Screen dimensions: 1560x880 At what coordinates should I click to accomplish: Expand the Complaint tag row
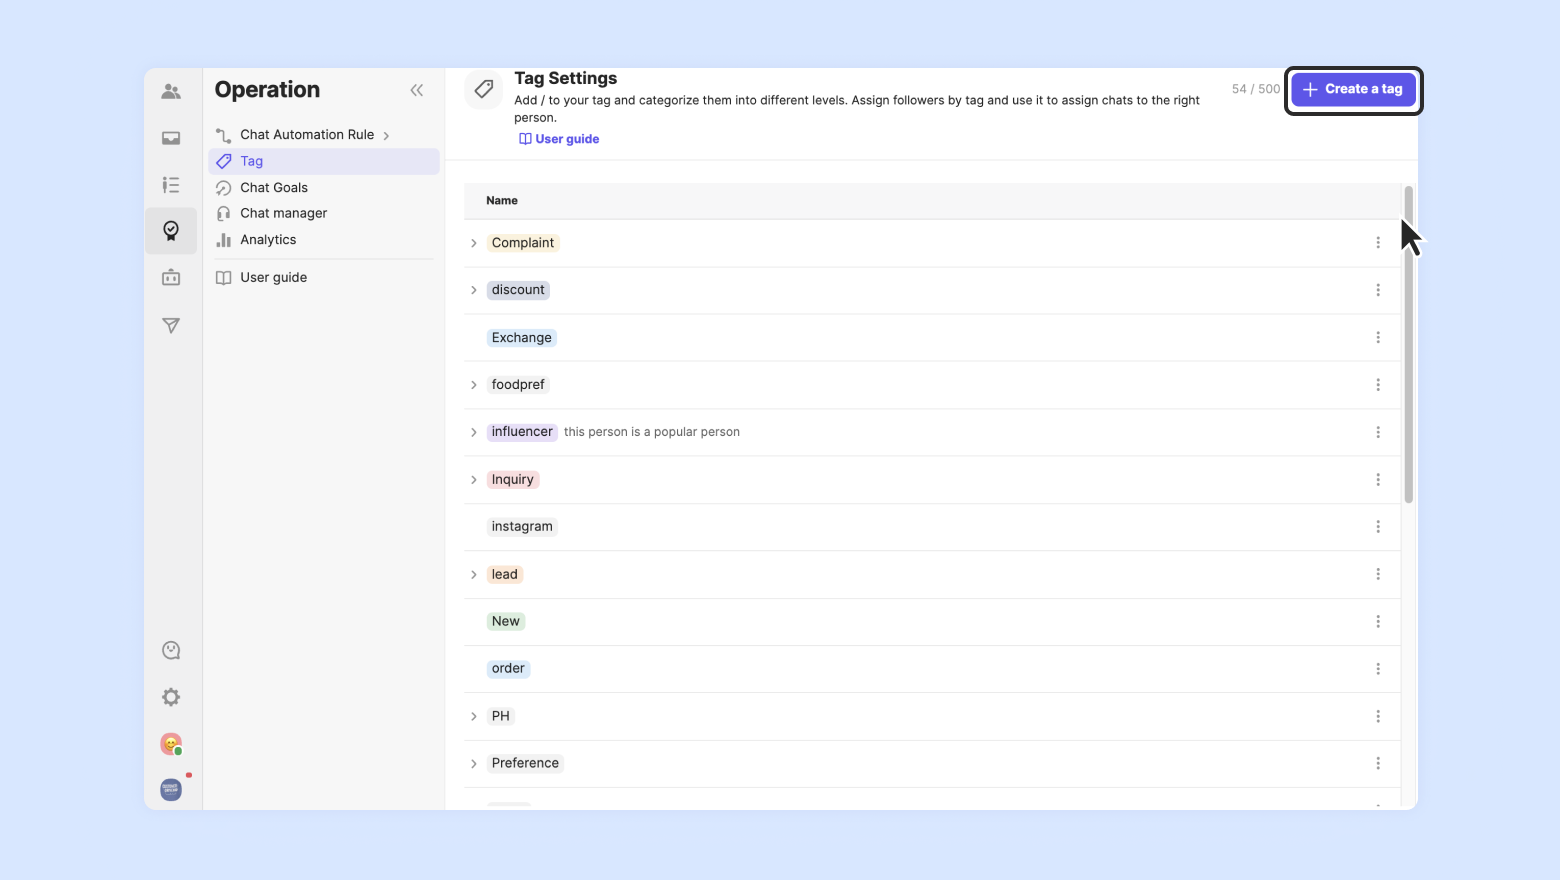474,243
